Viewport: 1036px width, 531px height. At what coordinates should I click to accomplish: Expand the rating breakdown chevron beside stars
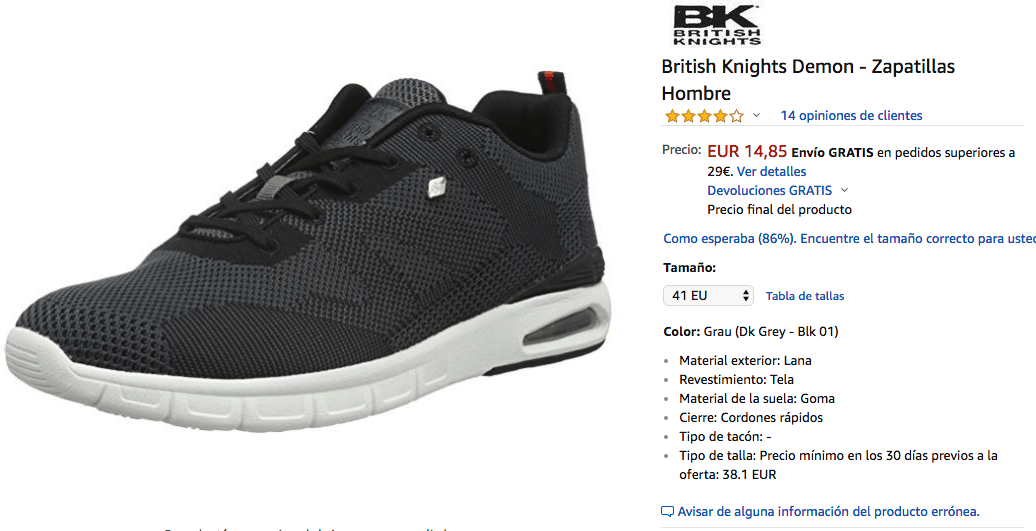point(757,116)
